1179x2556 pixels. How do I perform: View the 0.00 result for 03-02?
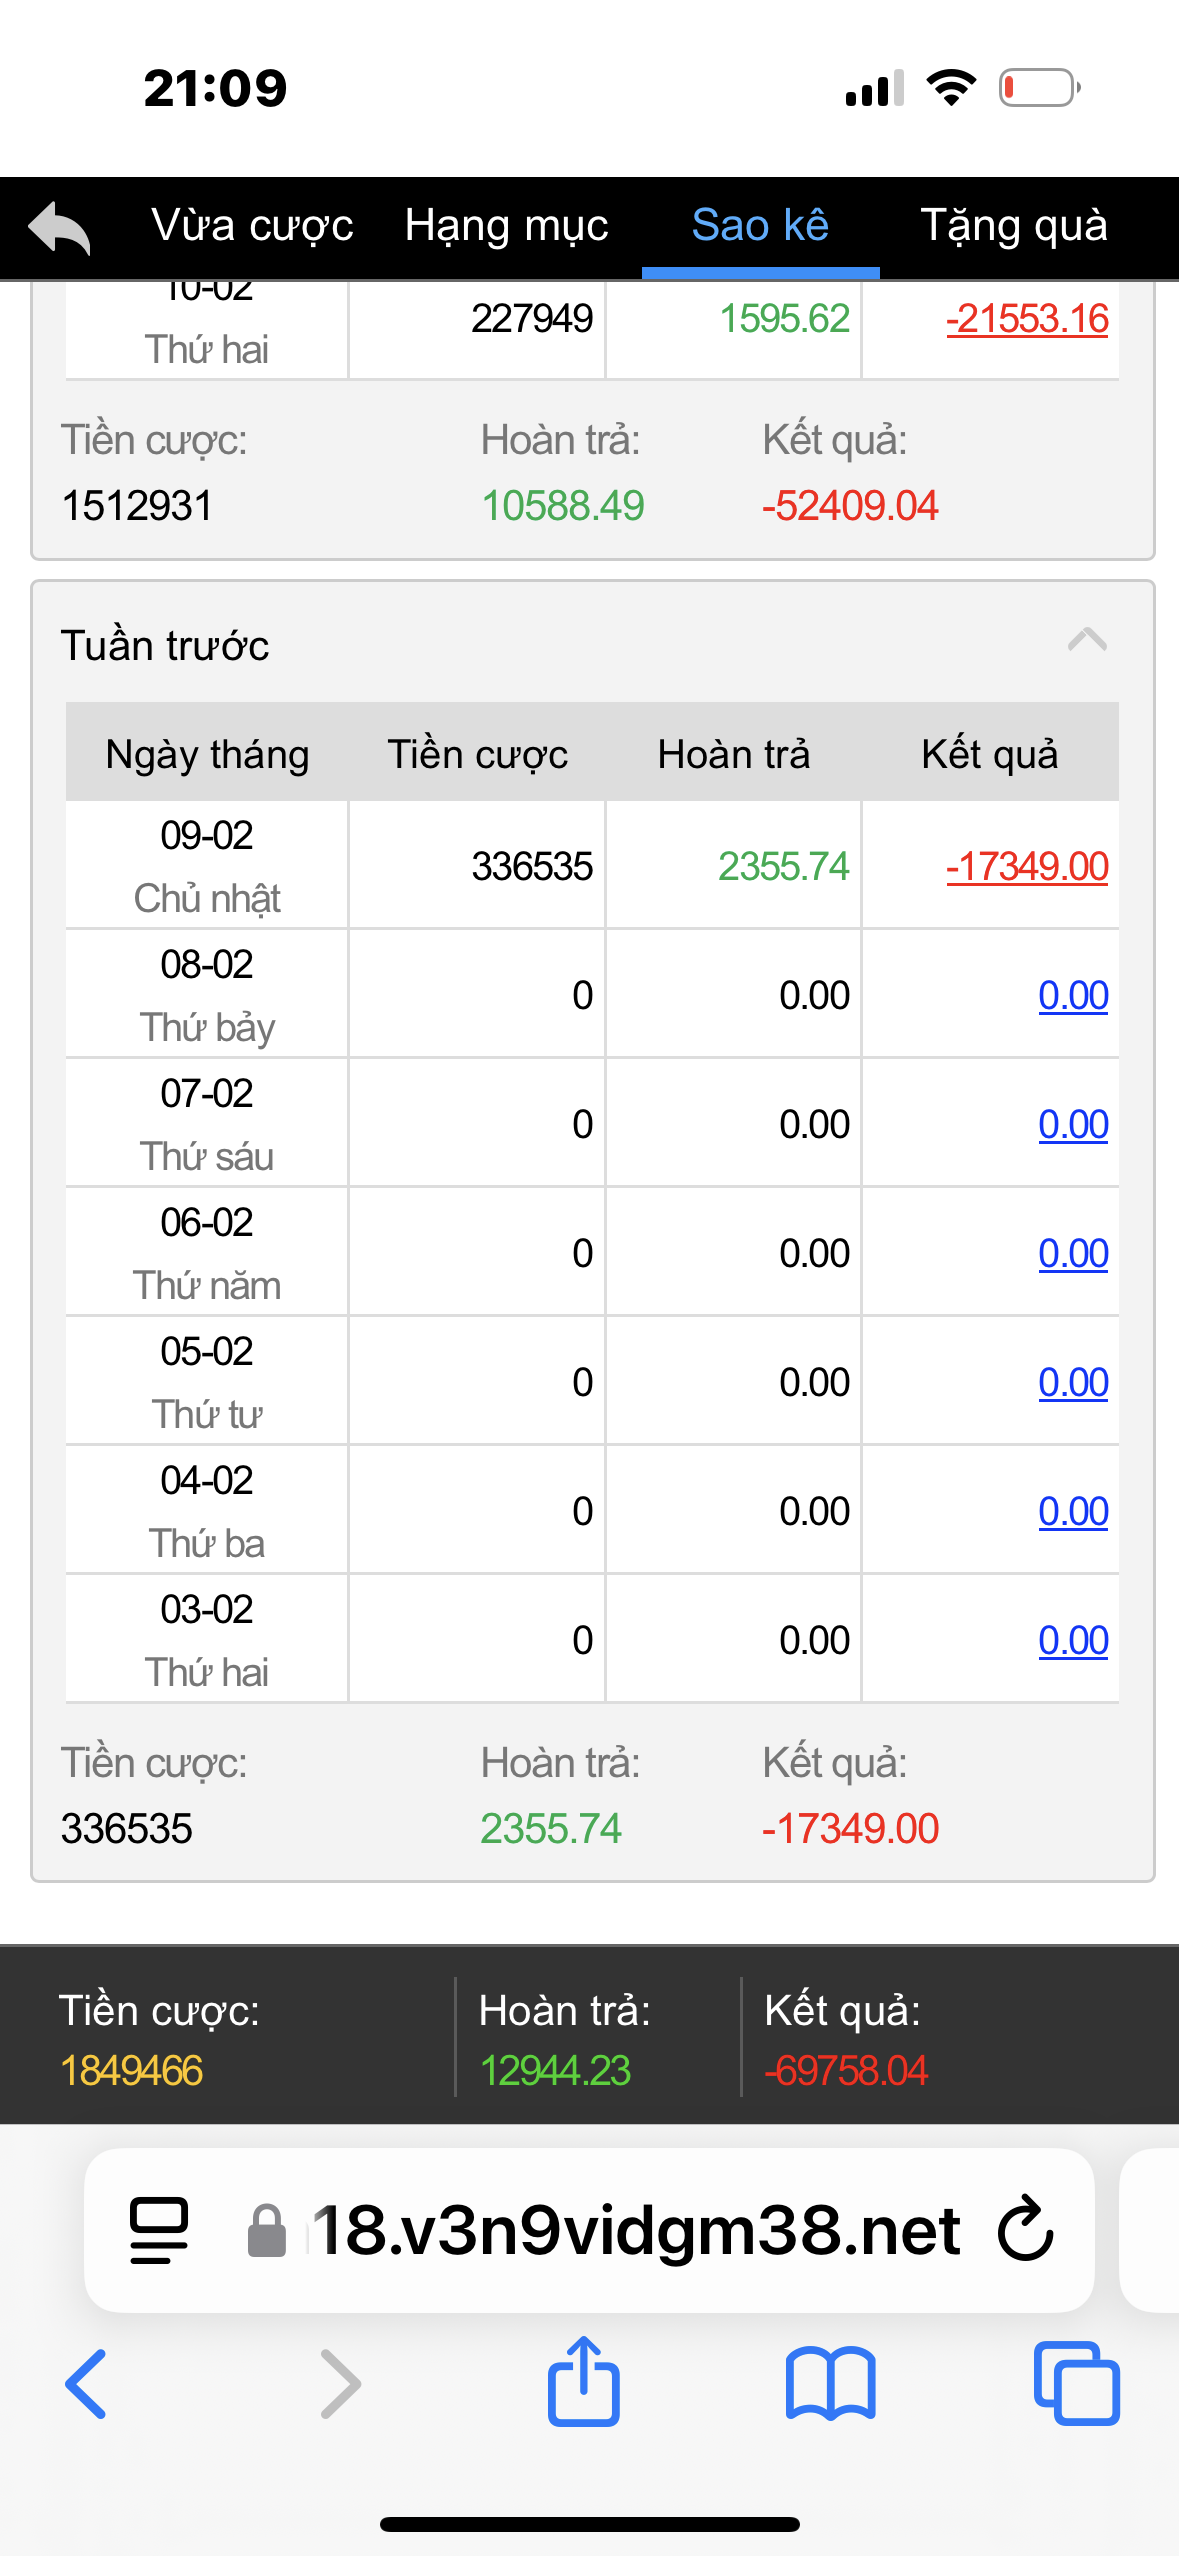(x=1073, y=1640)
